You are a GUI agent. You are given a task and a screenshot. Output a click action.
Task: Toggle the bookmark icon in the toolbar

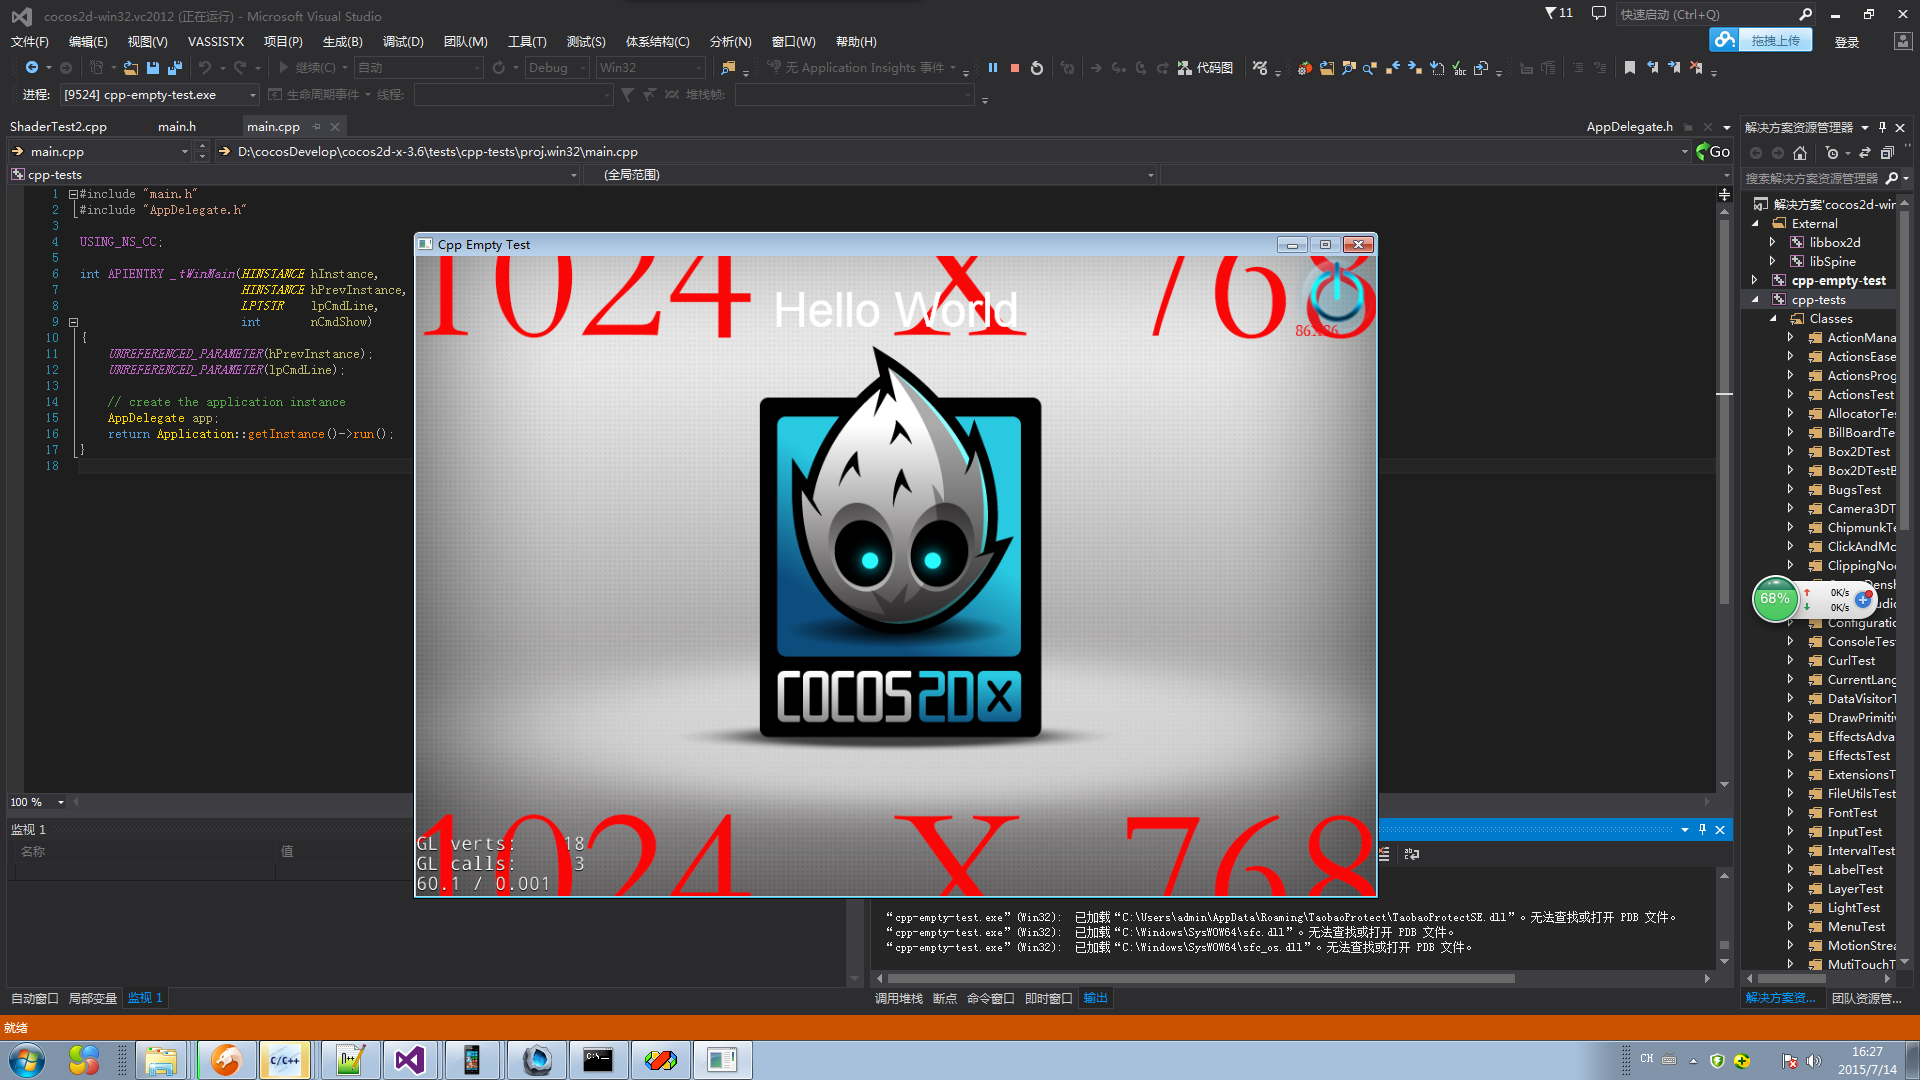point(1630,68)
